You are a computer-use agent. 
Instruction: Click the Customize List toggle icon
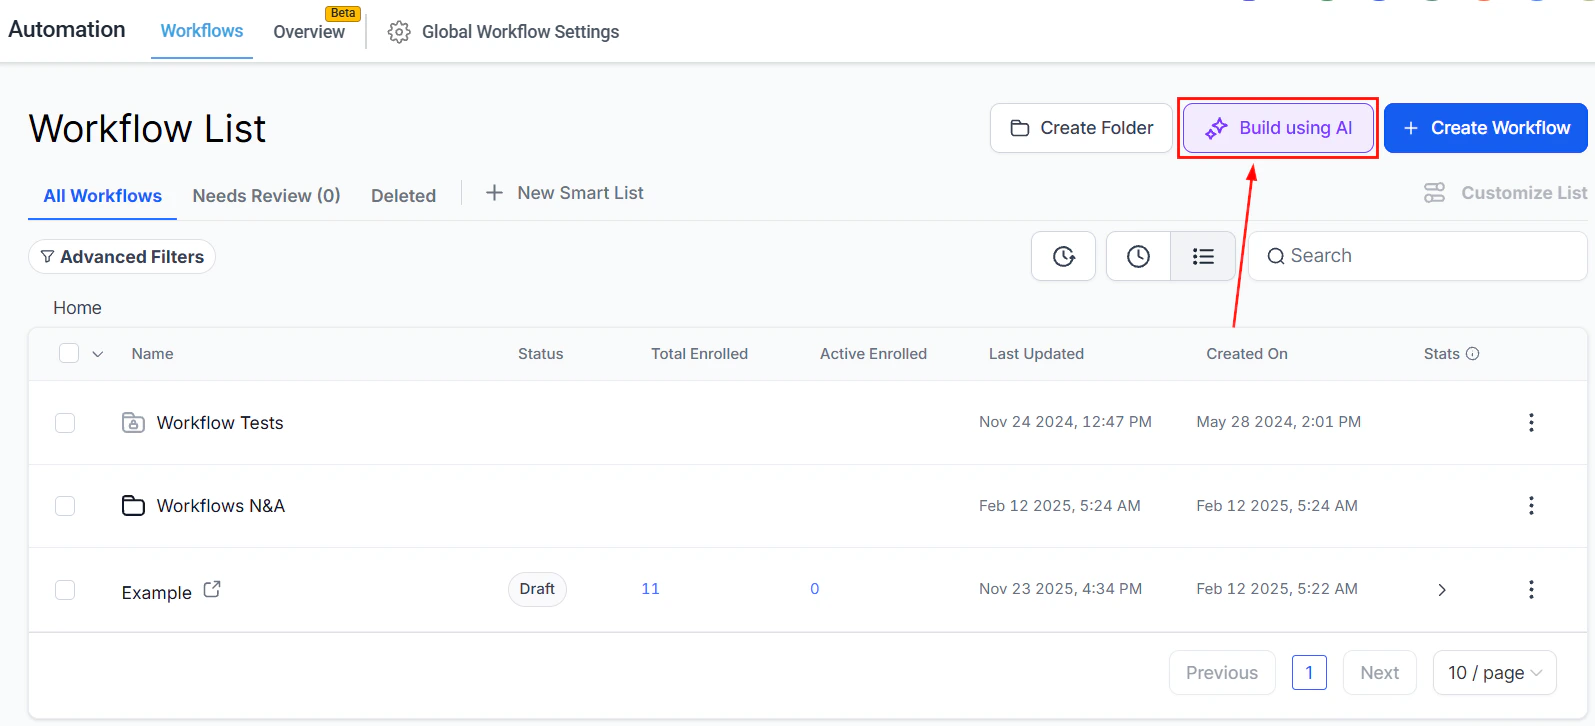pos(1434,193)
